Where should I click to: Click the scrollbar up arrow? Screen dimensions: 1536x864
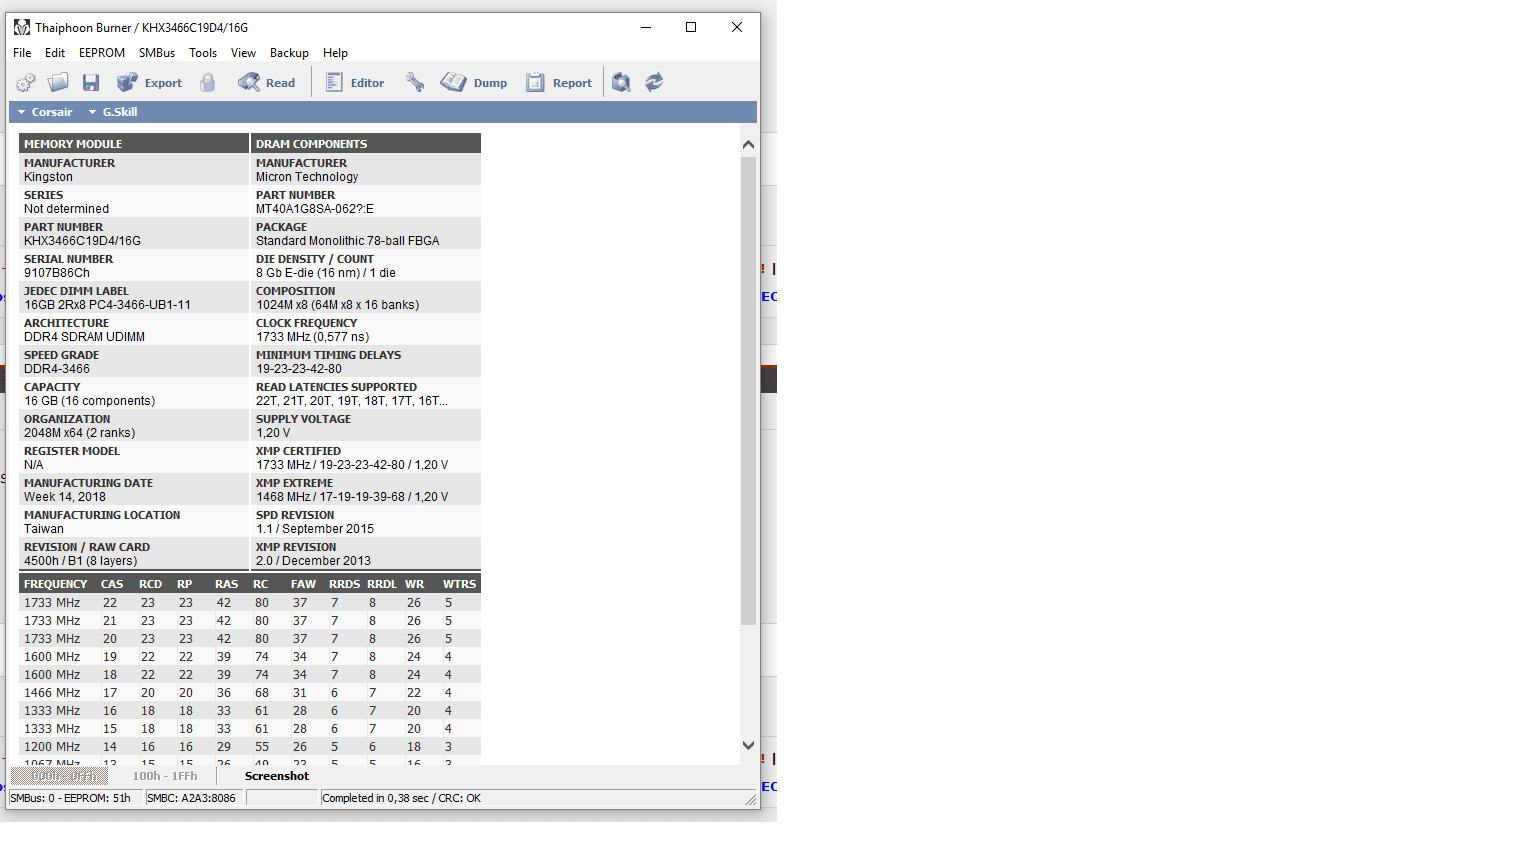pos(748,144)
